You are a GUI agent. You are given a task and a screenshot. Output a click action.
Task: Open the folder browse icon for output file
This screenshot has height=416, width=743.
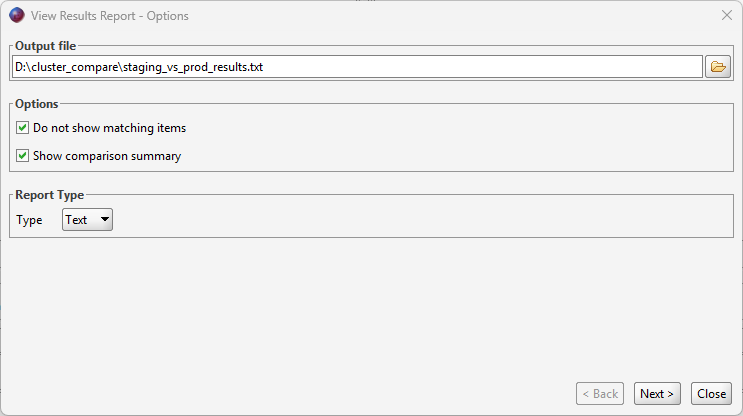(x=717, y=67)
